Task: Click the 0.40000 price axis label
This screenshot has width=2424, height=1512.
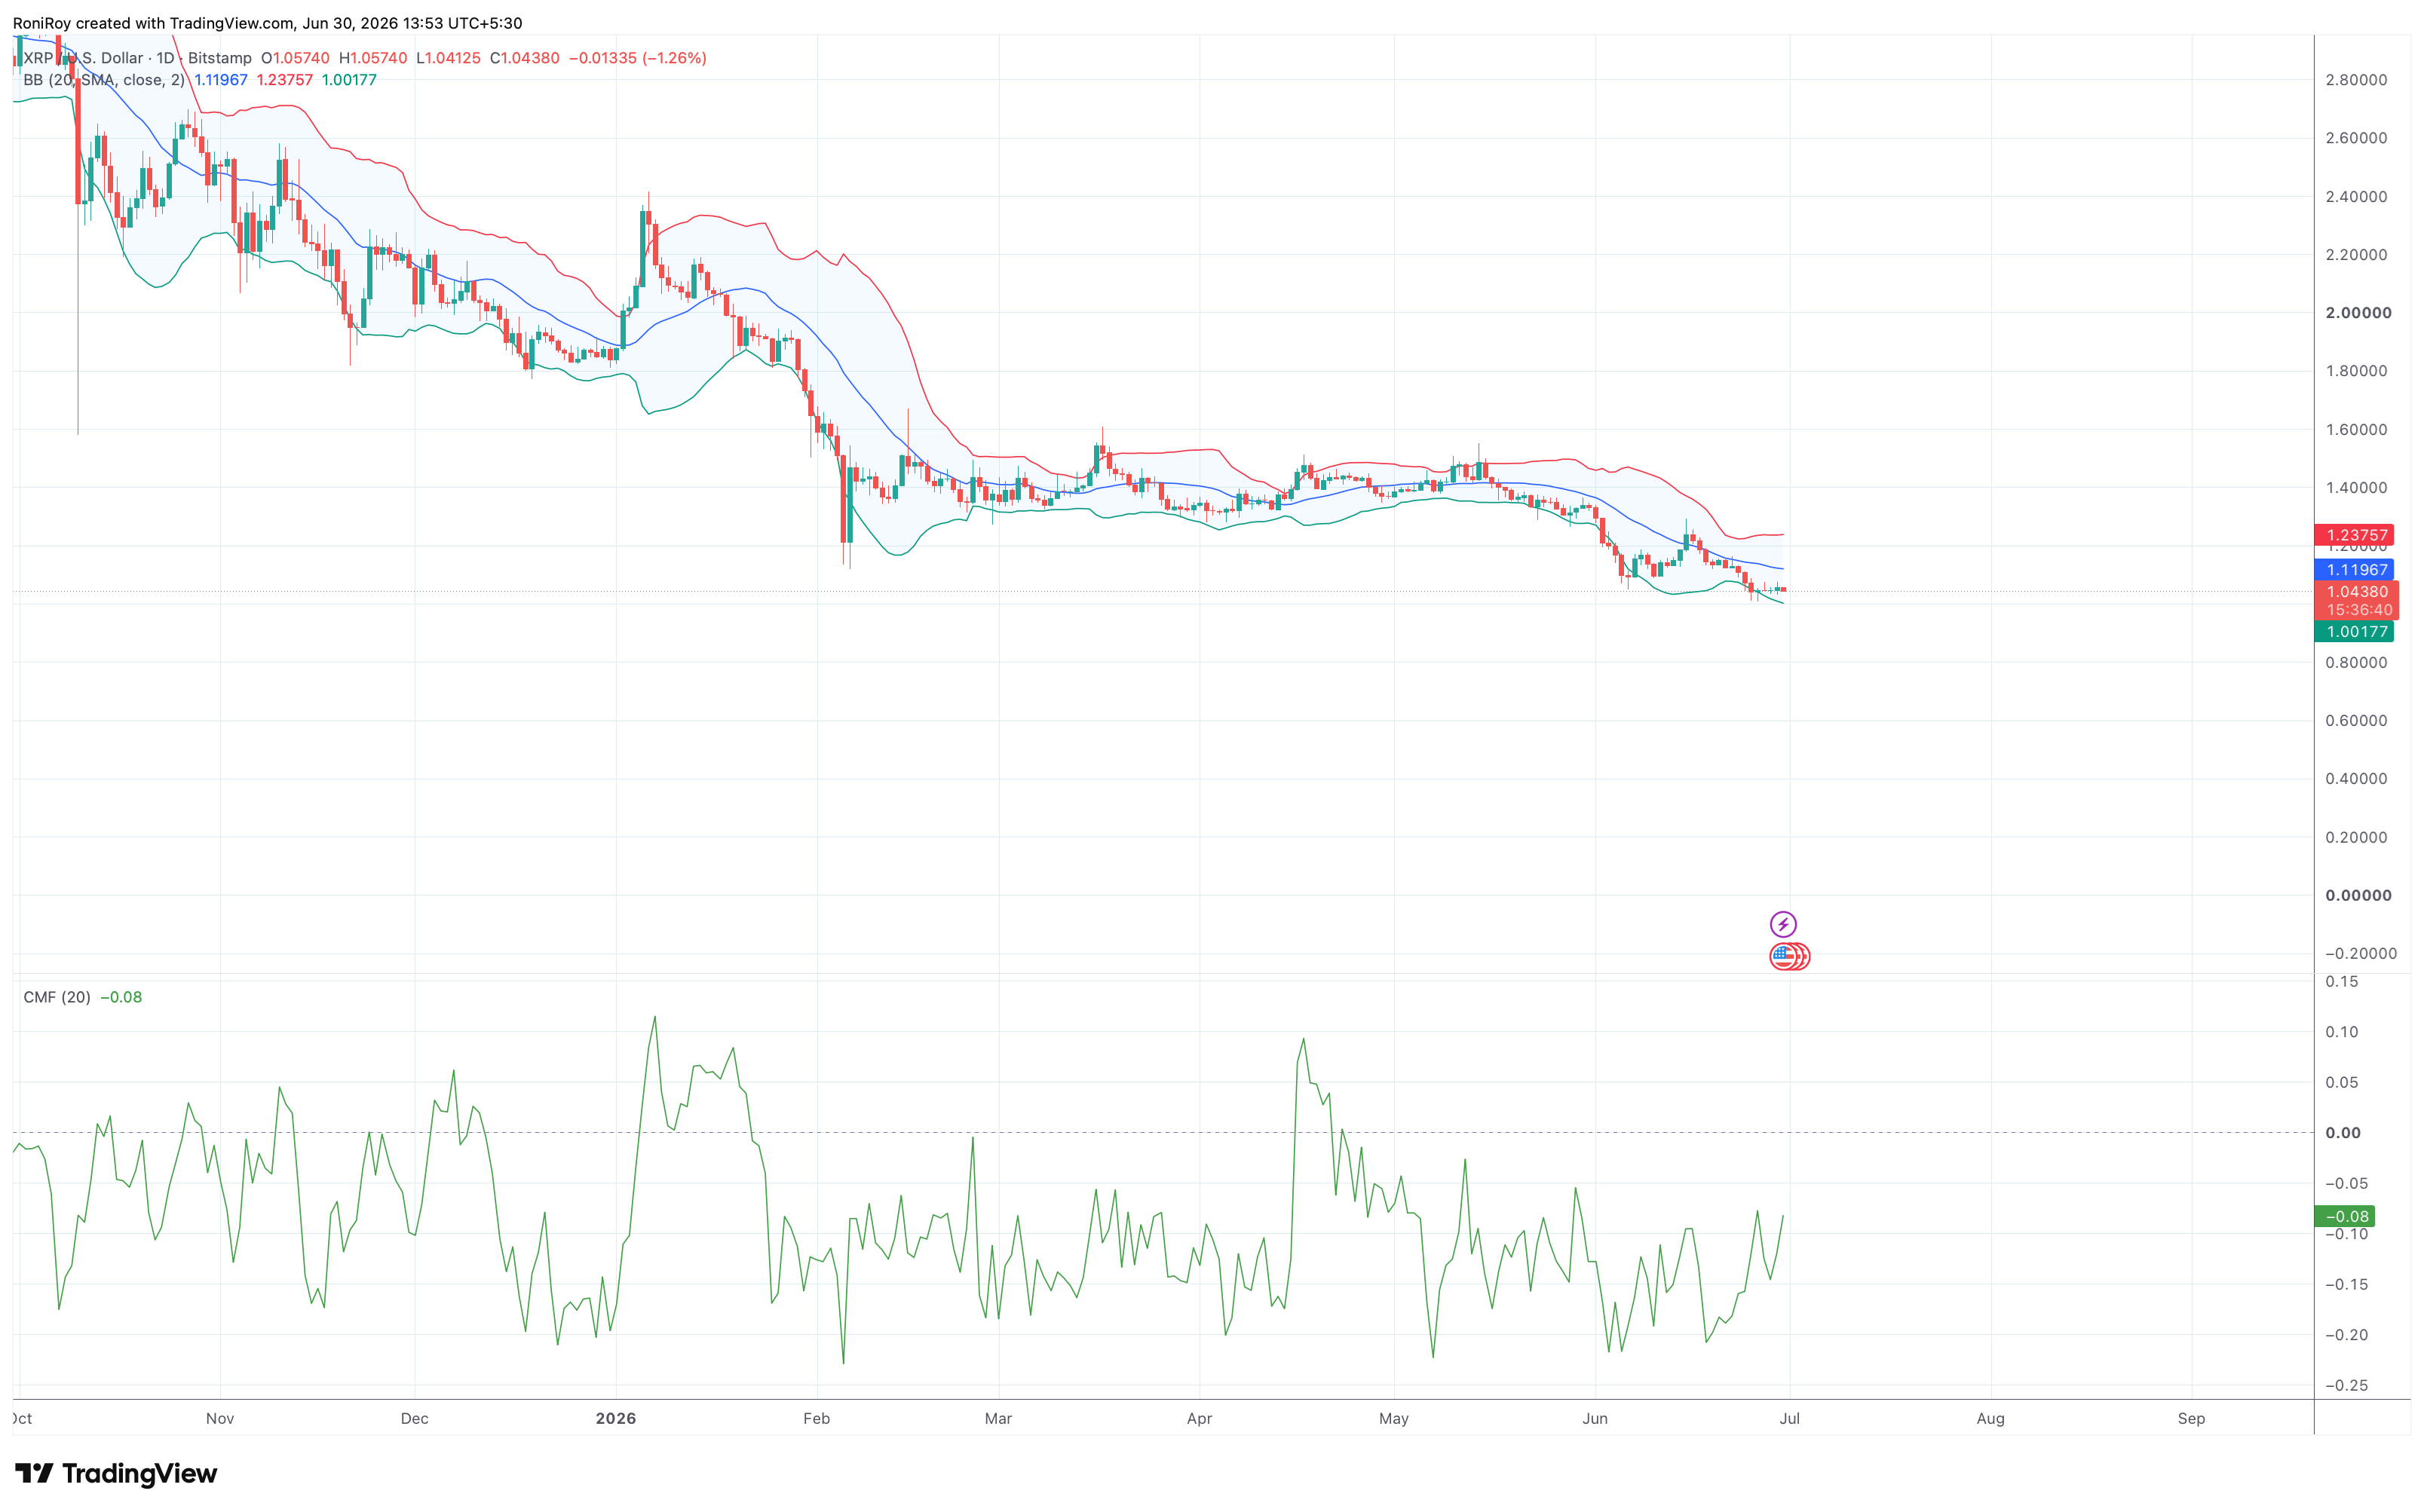Action: pyautogui.click(x=2356, y=778)
